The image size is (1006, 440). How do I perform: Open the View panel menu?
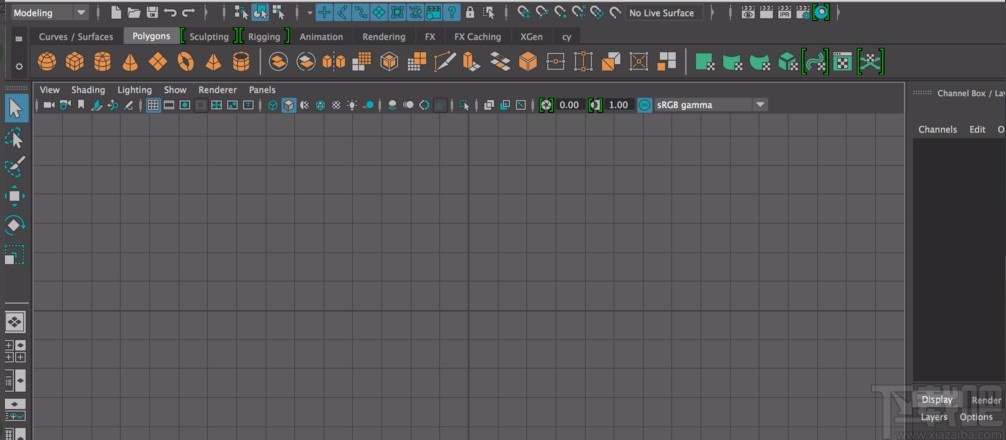[x=49, y=90]
